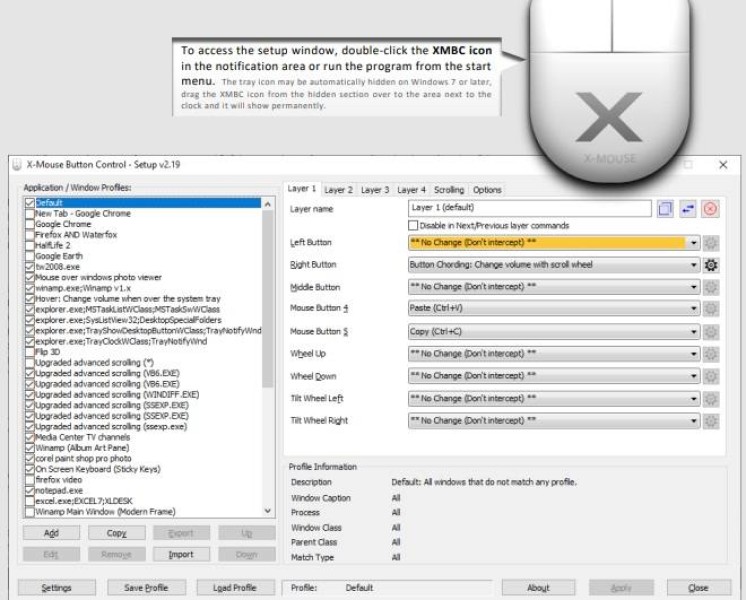Uncheck the Media Center TV channels checkbox
The image size is (746, 600).
(29, 437)
